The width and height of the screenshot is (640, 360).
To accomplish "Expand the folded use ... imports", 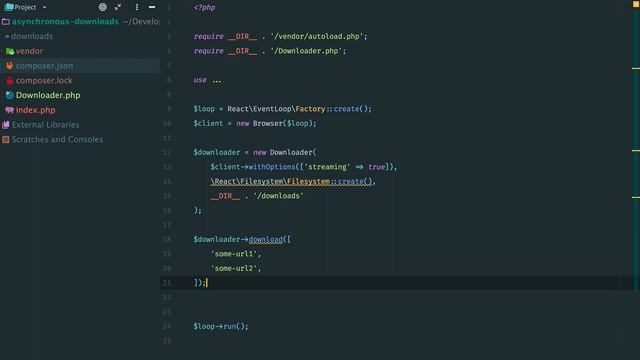I will pos(217,80).
